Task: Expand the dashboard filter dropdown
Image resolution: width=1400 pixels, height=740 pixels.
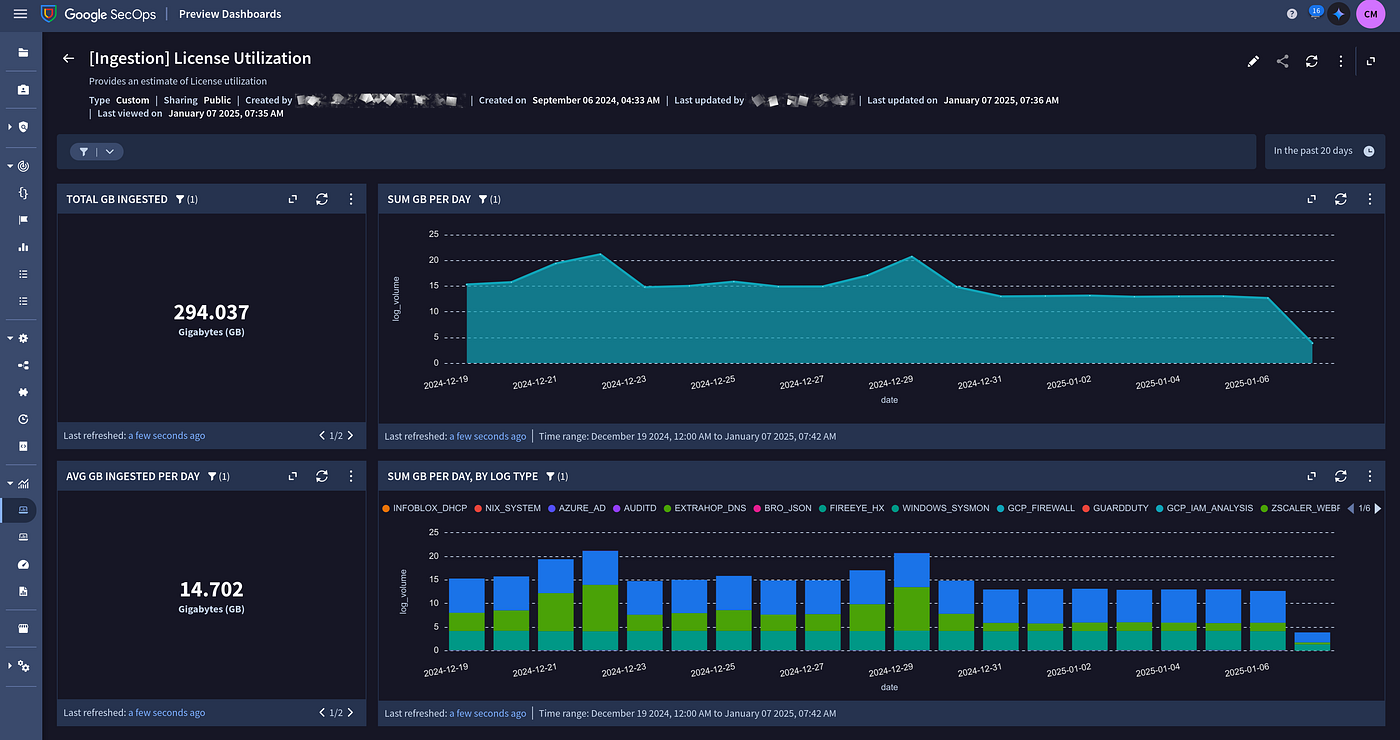Action: pyautogui.click(x=109, y=151)
